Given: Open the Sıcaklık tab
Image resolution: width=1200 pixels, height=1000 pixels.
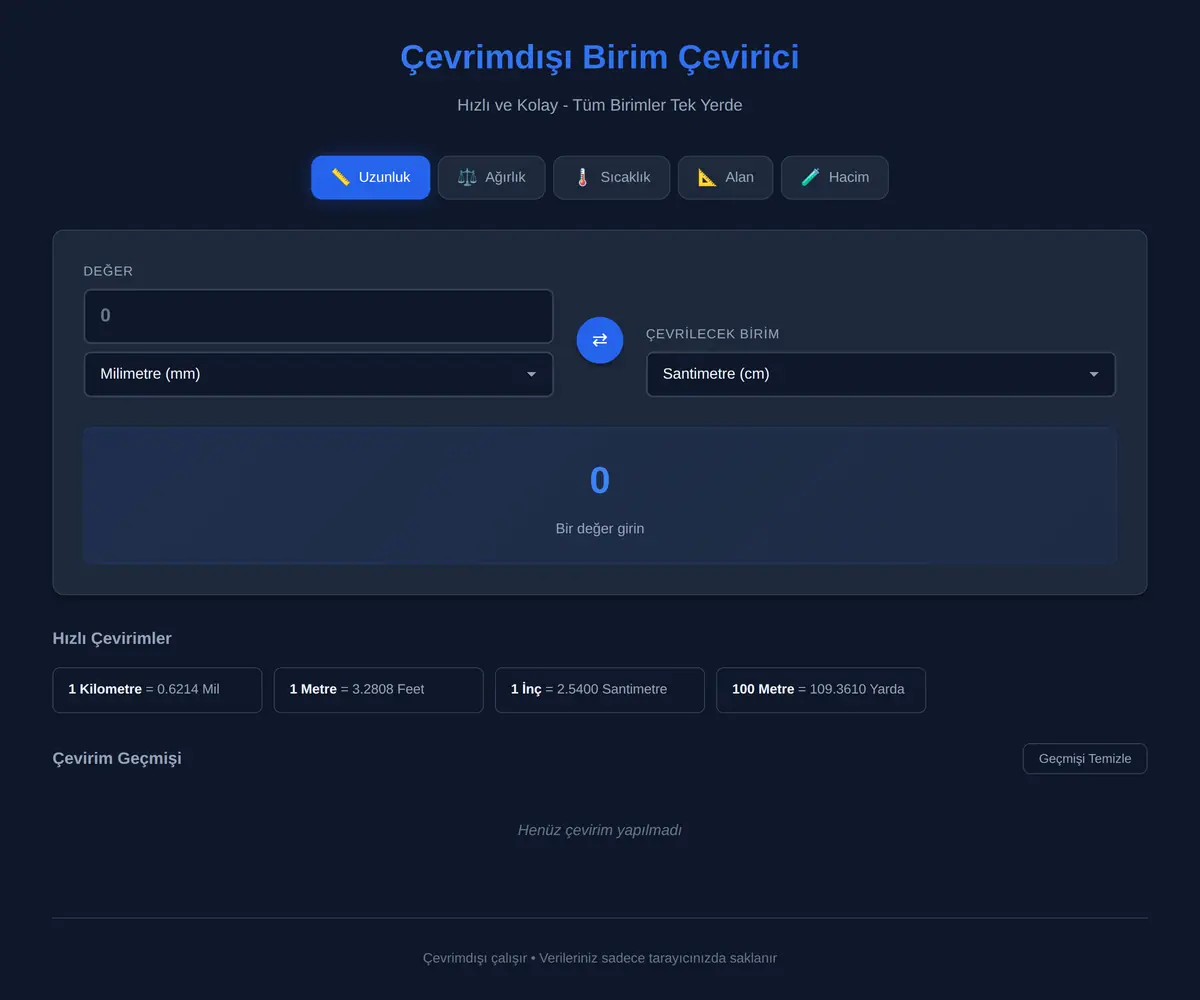Looking at the screenshot, I should click(611, 177).
